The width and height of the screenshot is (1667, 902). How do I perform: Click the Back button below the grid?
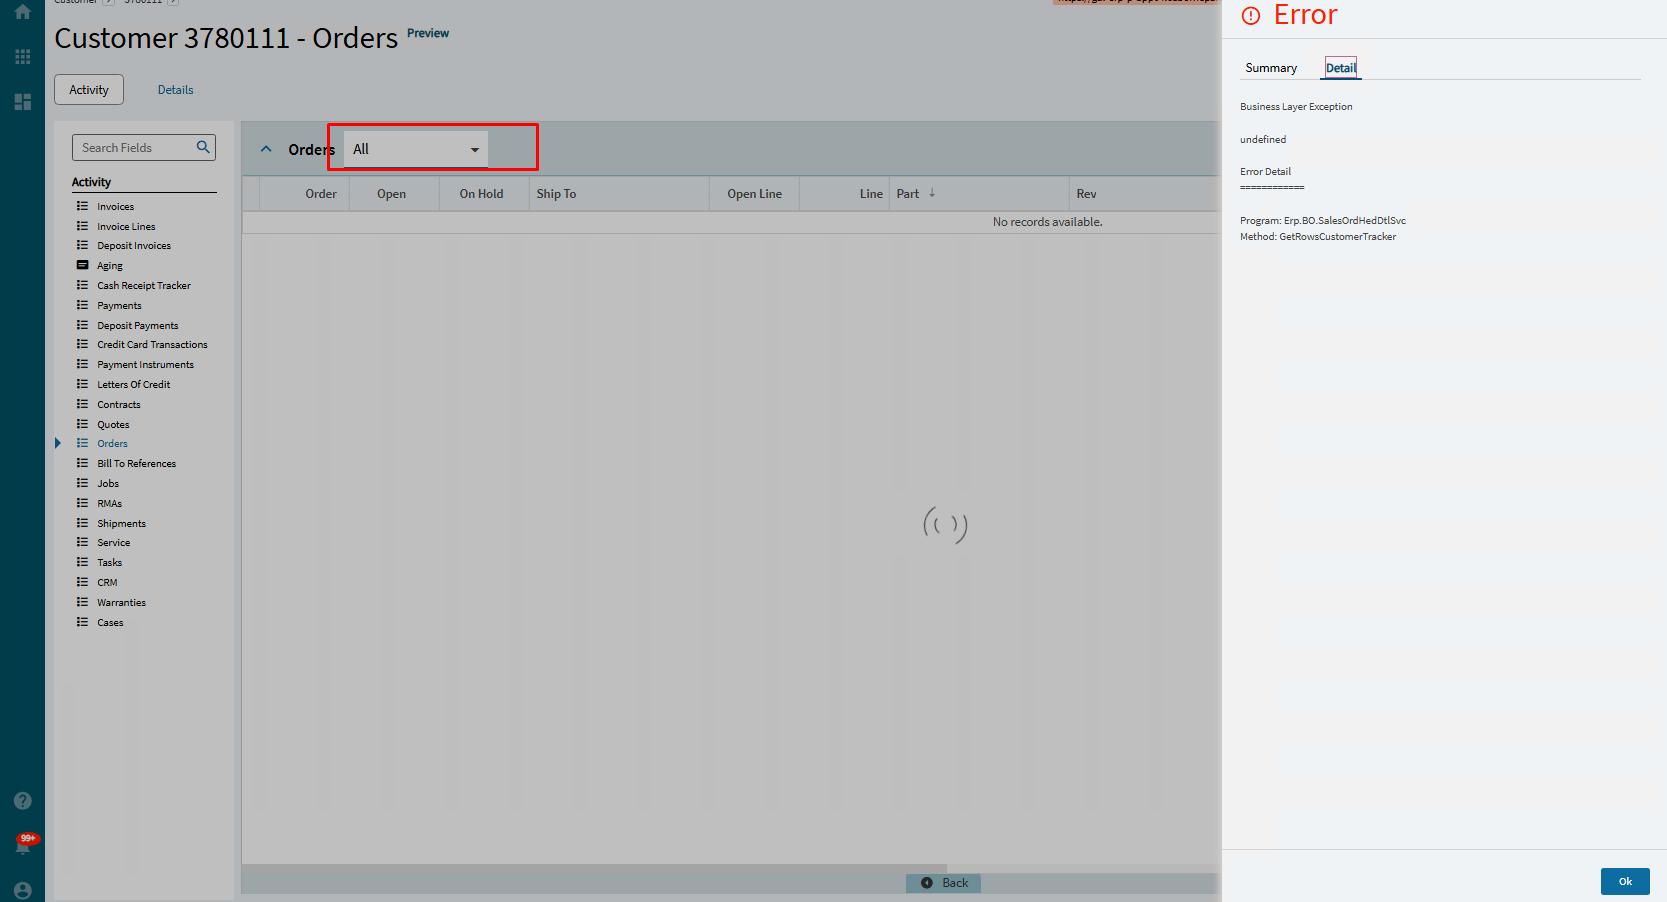point(944,883)
